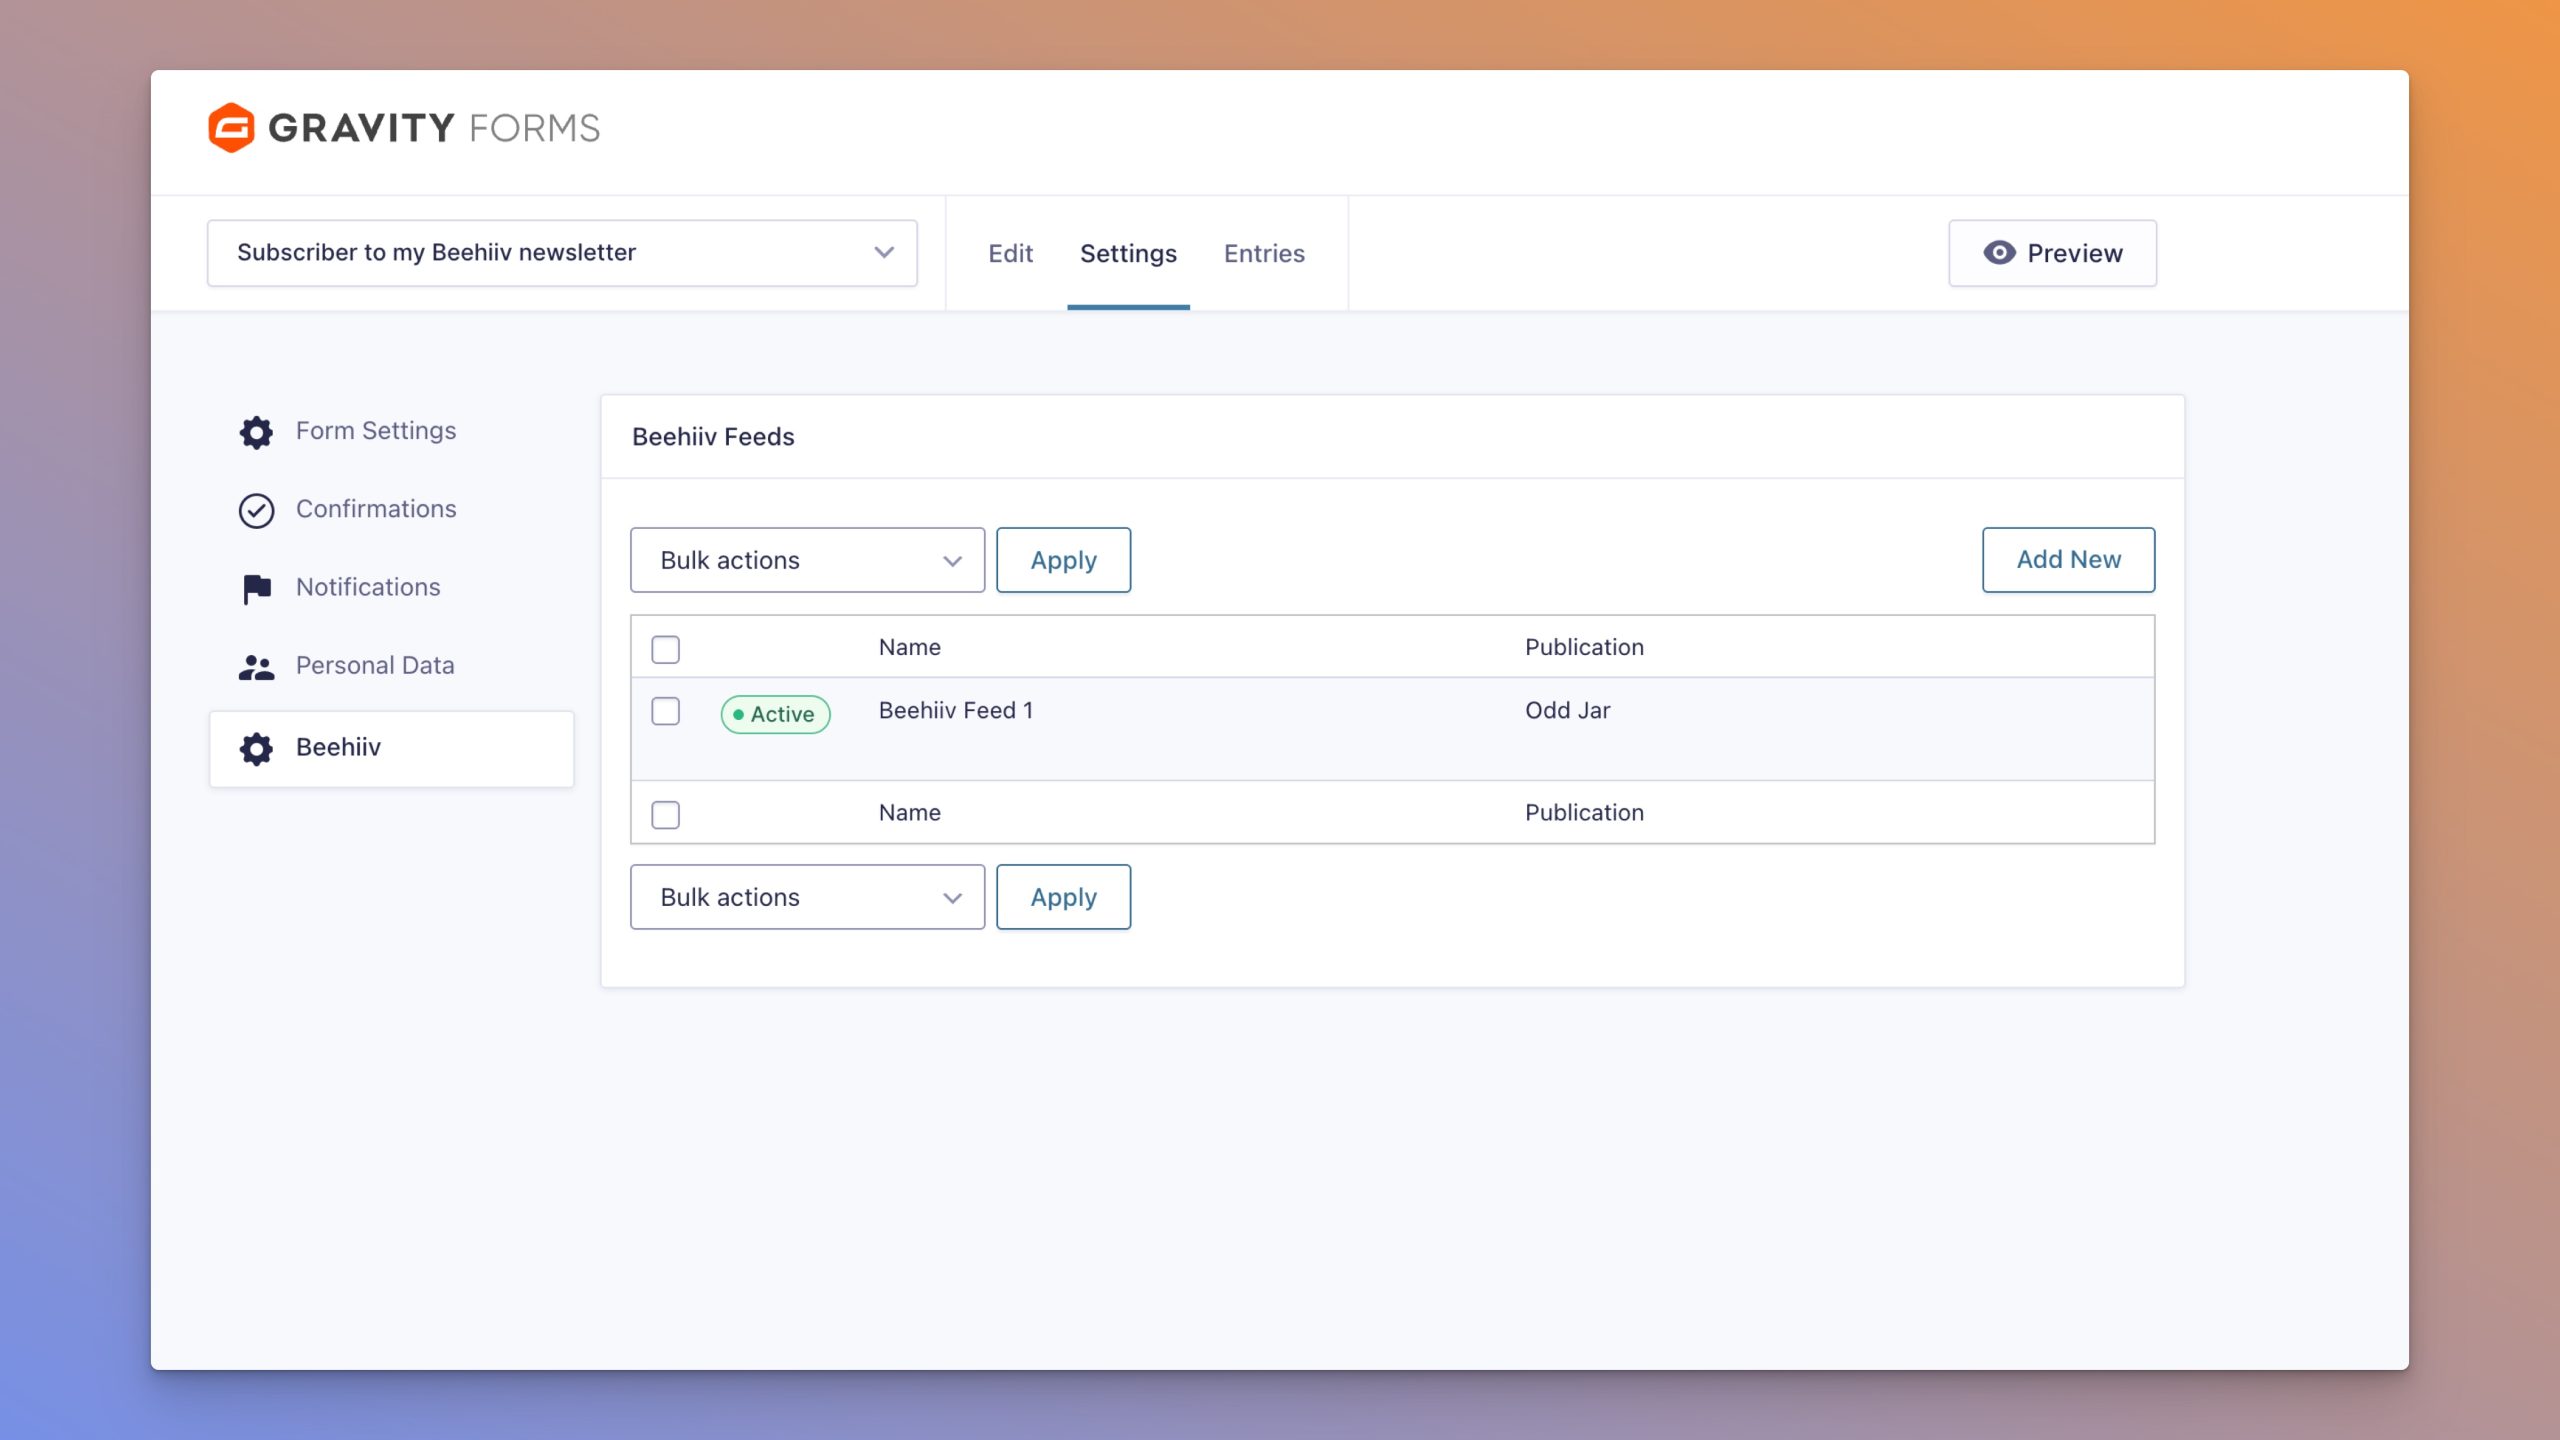Image resolution: width=2560 pixels, height=1440 pixels.
Task: Expand the bottom Bulk actions dropdown
Action: coord(807,897)
